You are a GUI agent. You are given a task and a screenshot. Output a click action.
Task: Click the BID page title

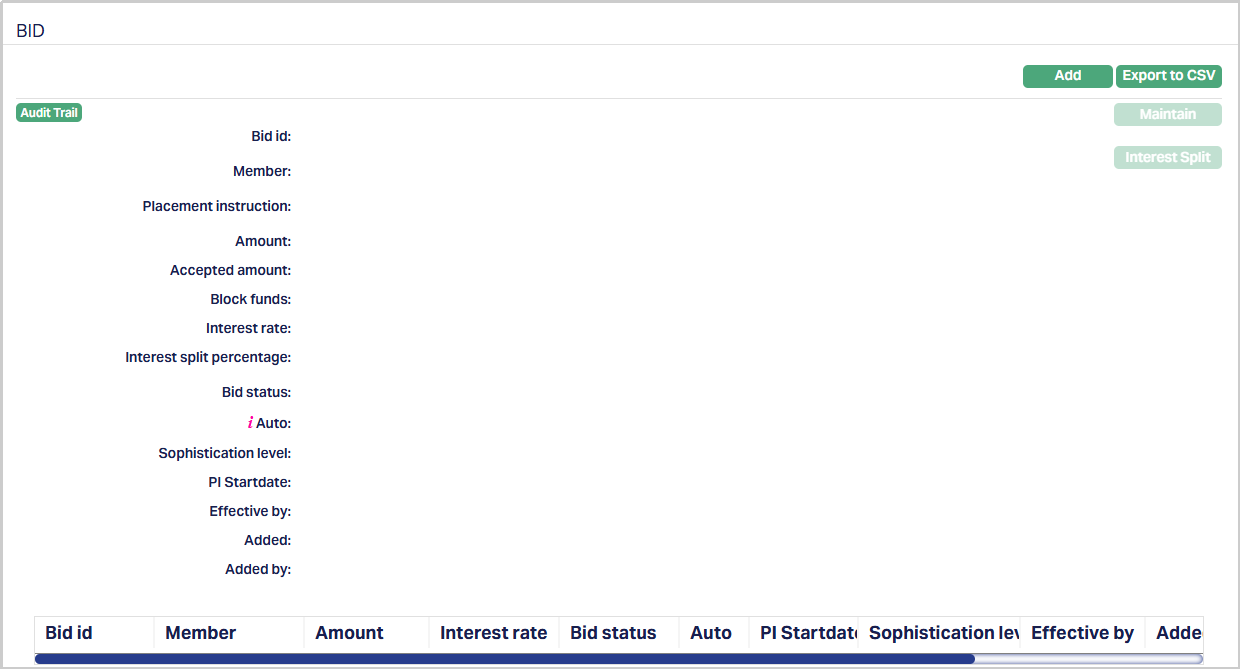click(x=31, y=31)
